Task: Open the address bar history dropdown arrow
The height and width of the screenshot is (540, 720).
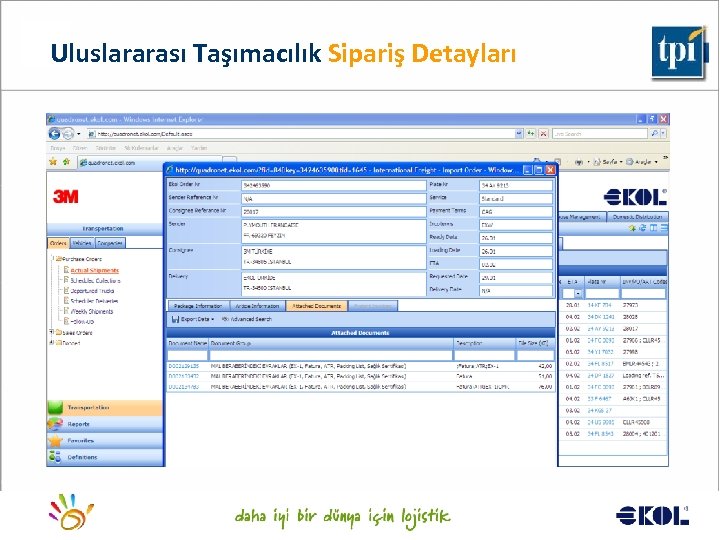Action: point(519,134)
